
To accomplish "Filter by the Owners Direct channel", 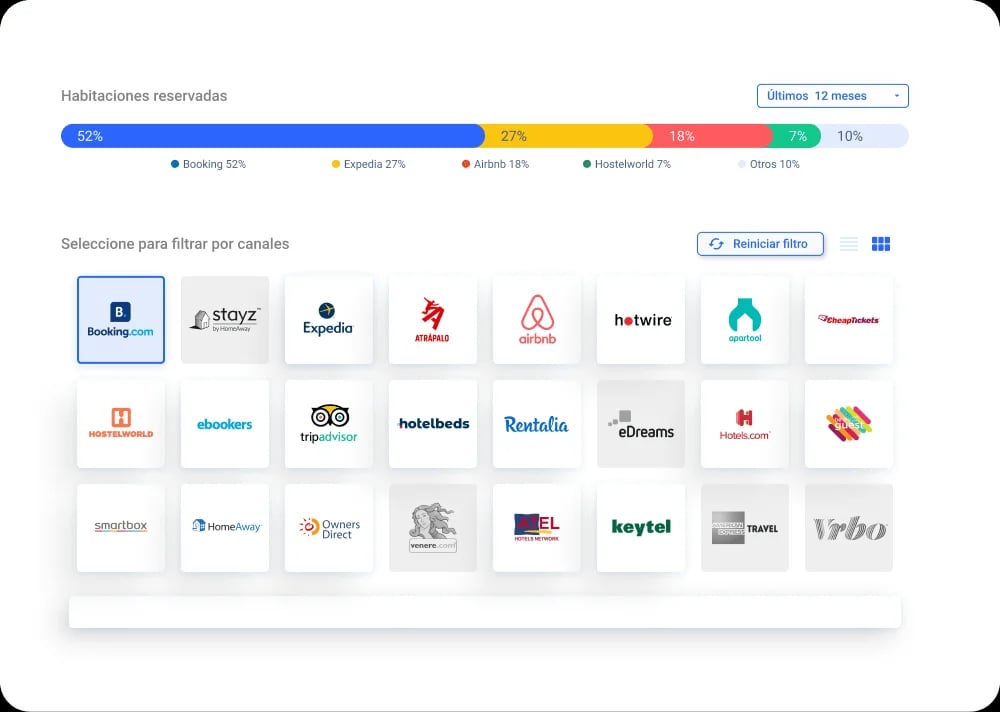I will [x=328, y=528].
